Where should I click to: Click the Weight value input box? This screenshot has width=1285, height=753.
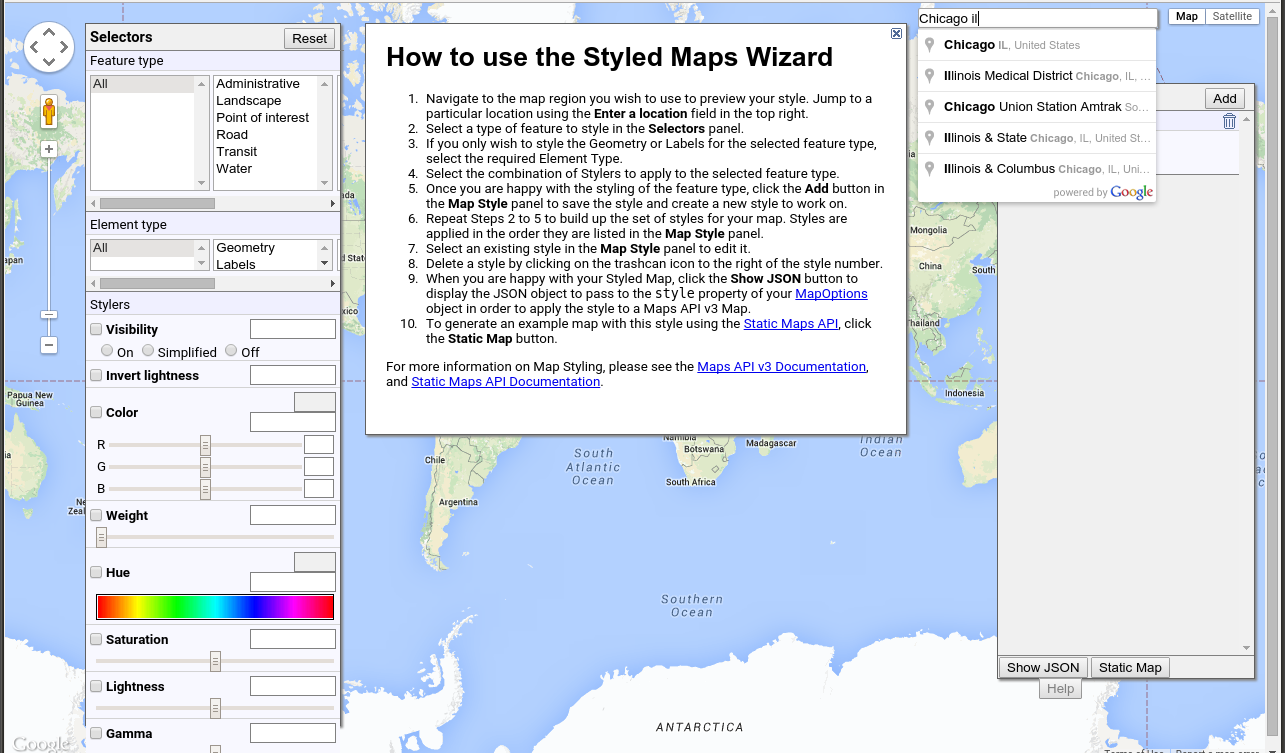pos(293,515)
